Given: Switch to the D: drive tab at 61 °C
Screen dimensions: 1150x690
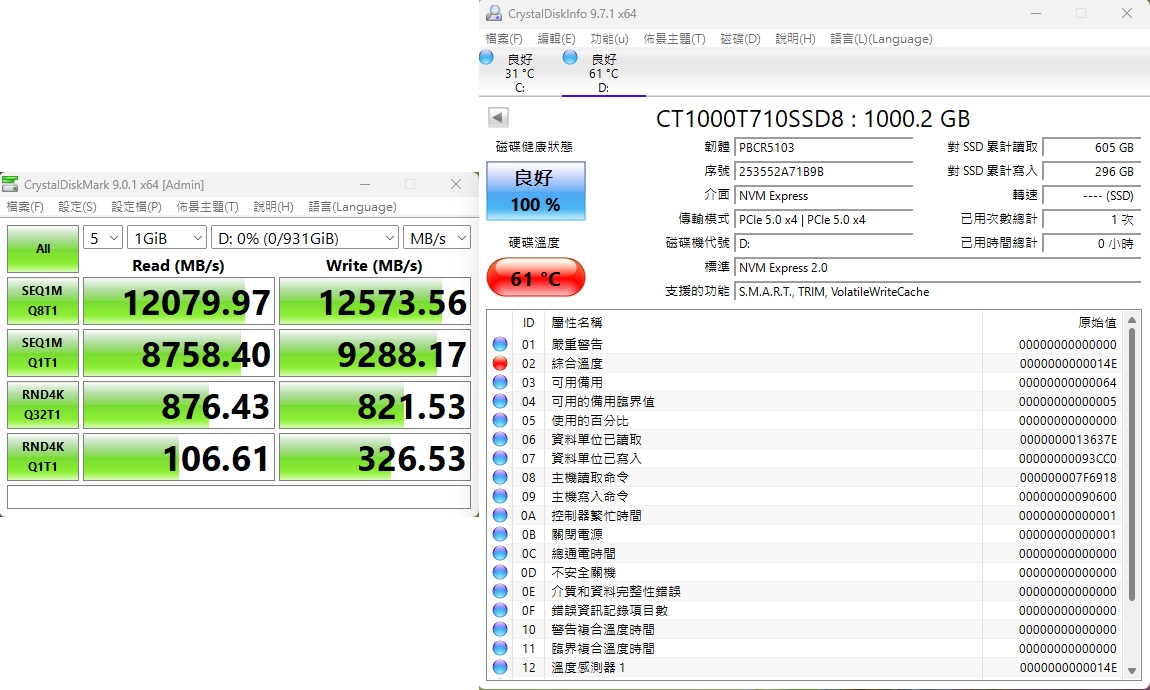Looking at the screenshot, I should coord(603,73).
